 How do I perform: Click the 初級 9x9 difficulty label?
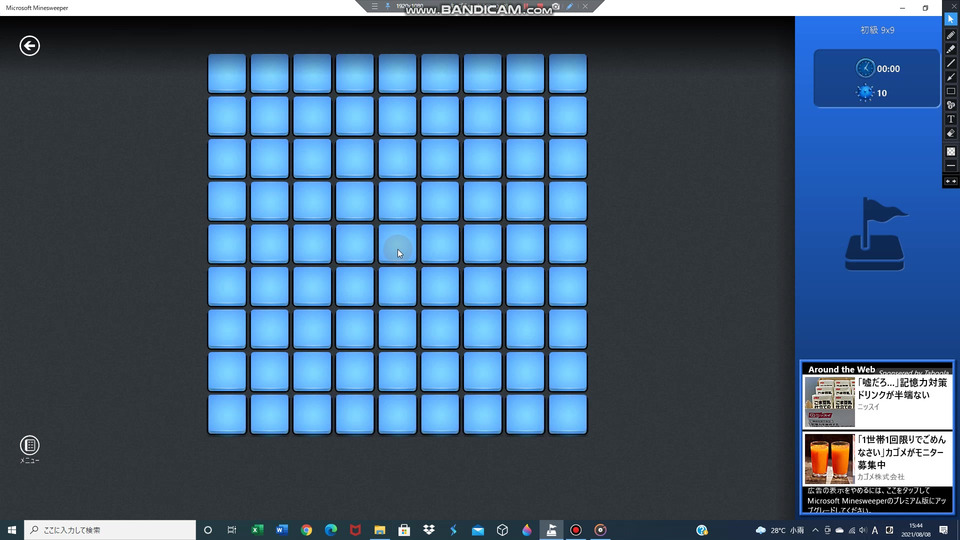pos(877,30)
